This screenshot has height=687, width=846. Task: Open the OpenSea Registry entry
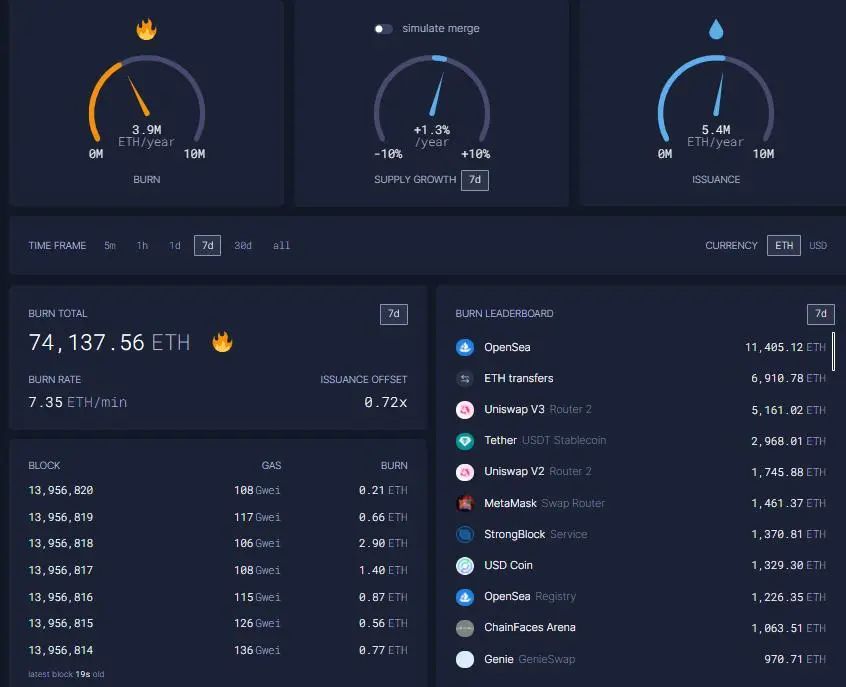click(x=530, y=596)
